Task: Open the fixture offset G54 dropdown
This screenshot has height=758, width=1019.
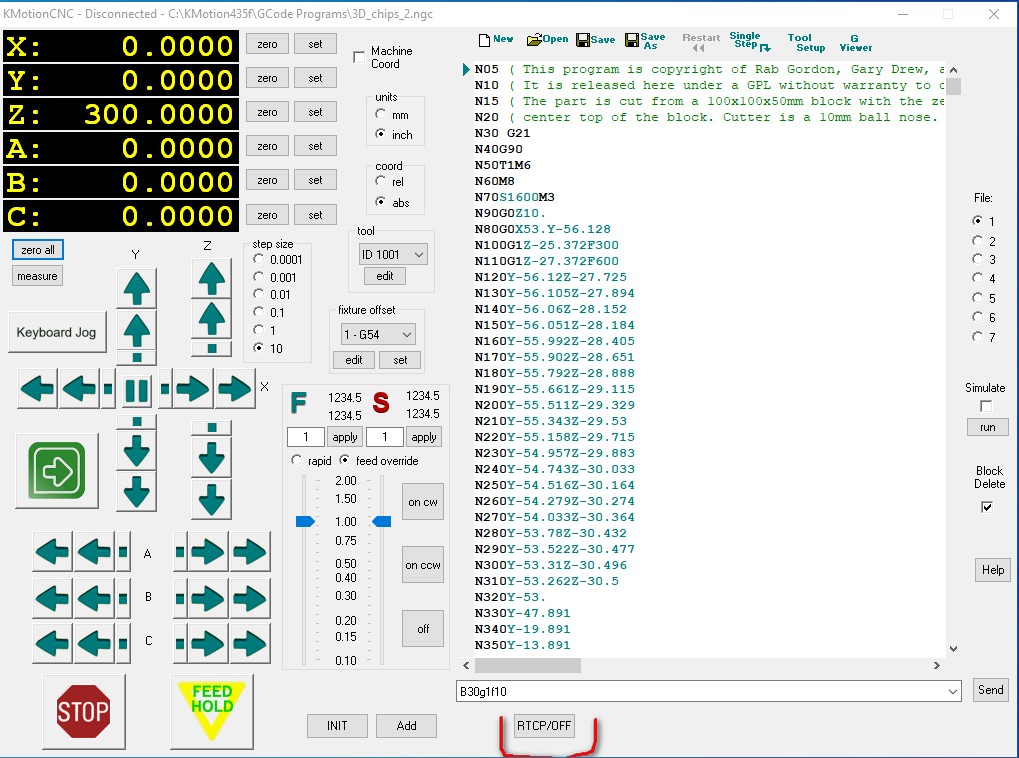Action: 406,335
